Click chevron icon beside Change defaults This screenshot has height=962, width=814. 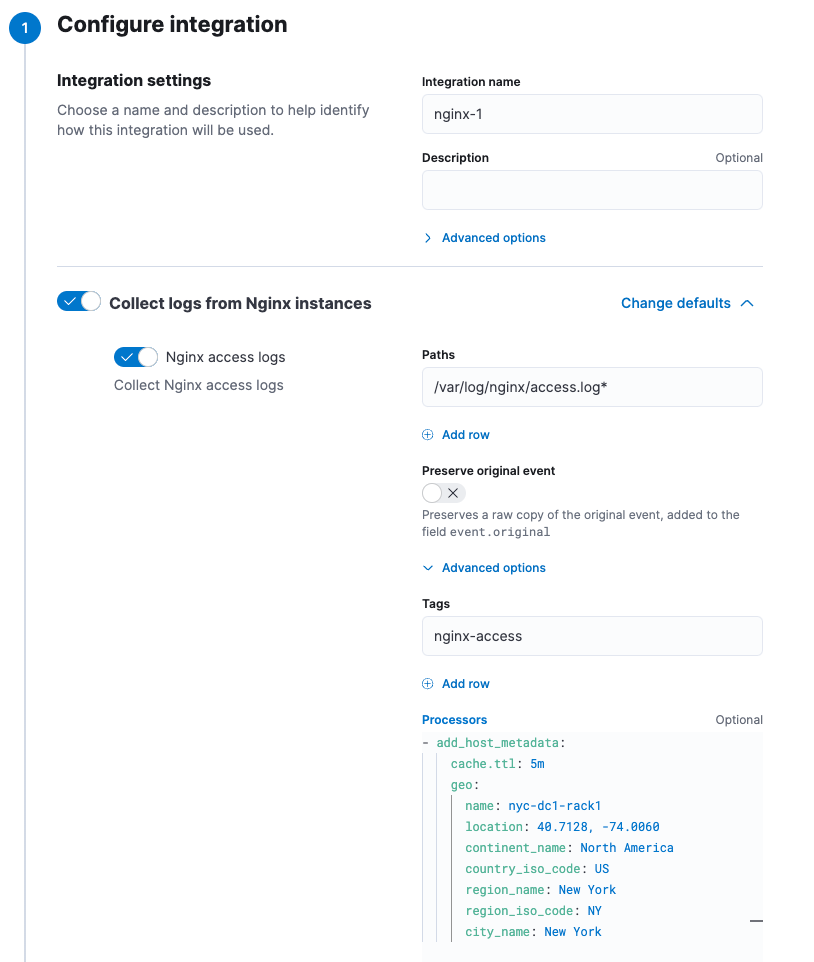point(746,303)
